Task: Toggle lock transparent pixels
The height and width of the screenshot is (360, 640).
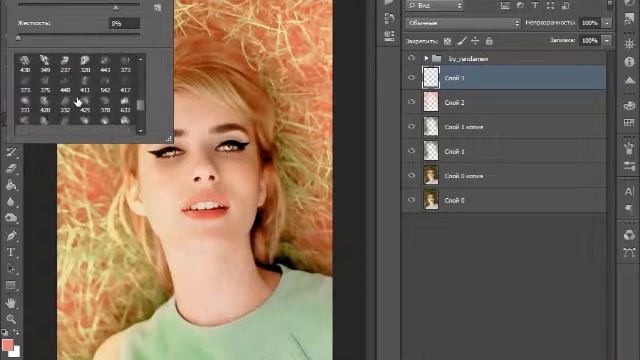Action: [448, 41]
